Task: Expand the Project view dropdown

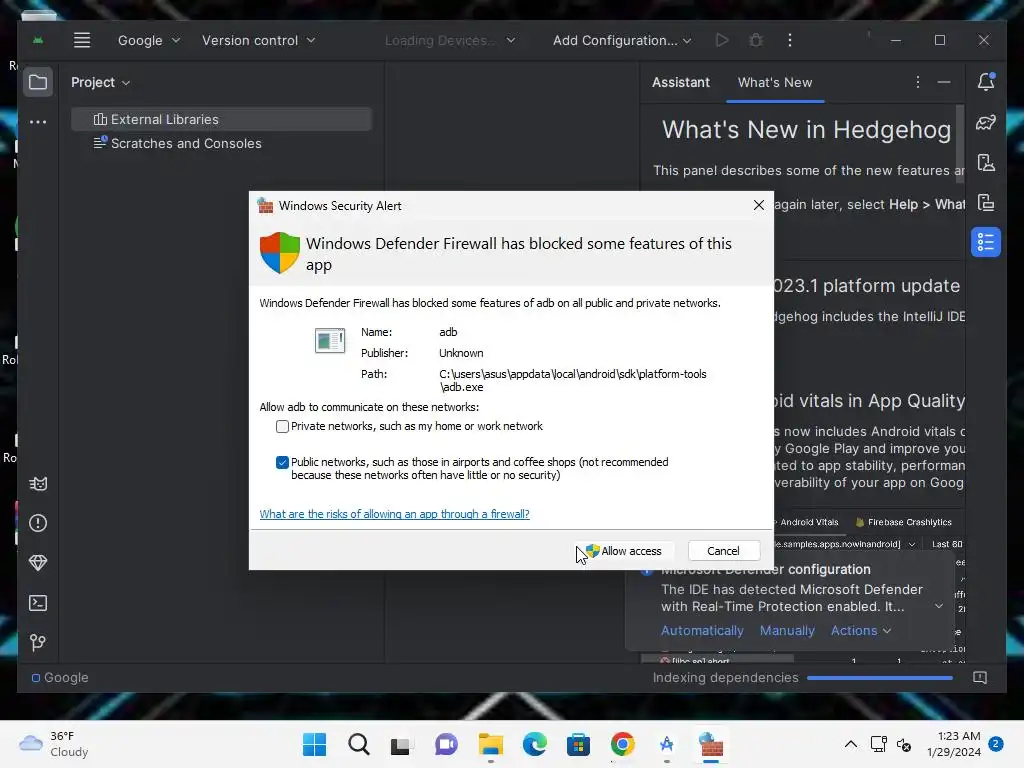Action: coord(101,82)
